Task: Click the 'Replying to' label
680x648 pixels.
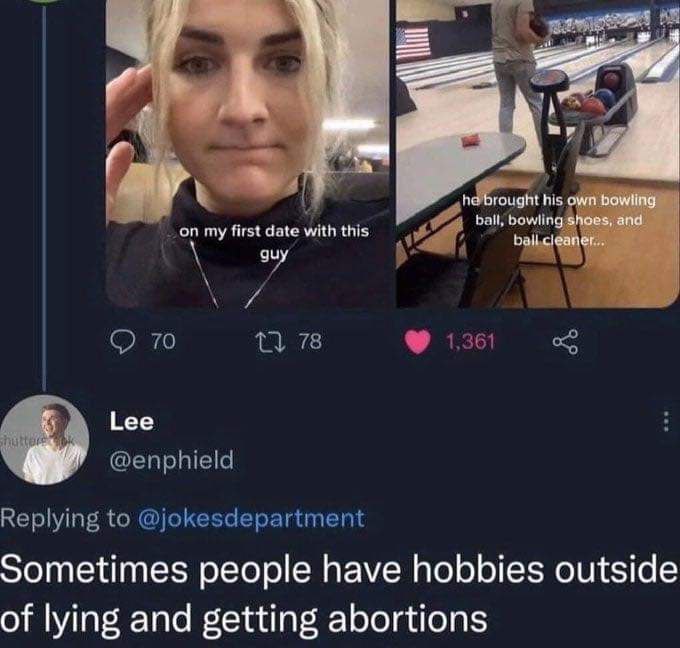Action: (65, 518)
